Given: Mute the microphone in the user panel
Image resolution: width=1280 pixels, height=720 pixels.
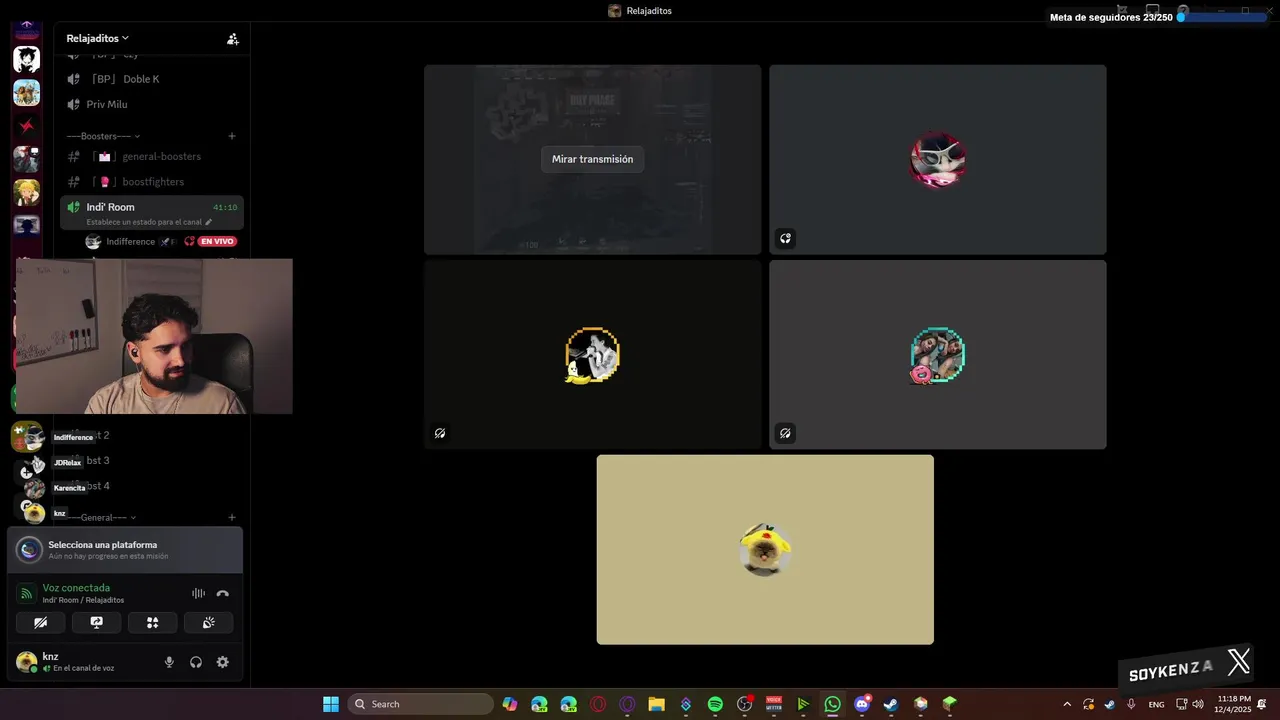Looking at the screenshot, I should pos(169,662).
